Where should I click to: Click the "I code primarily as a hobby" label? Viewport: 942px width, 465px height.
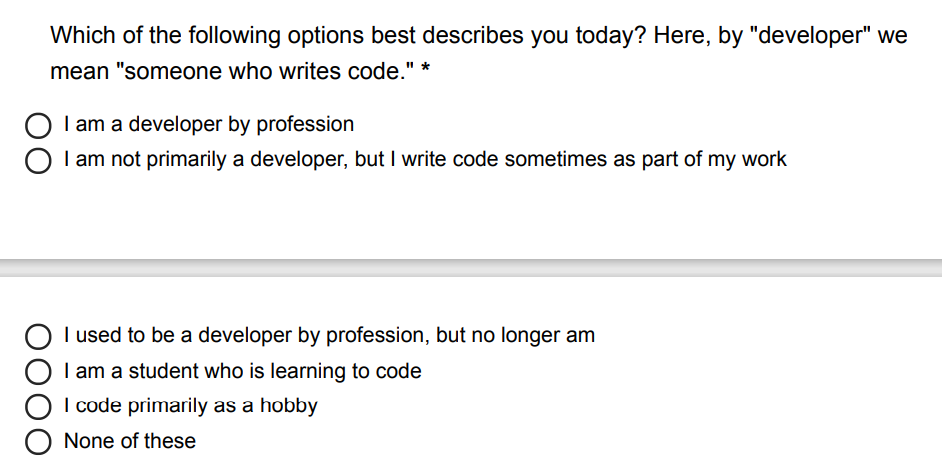[x=190, y=406]
